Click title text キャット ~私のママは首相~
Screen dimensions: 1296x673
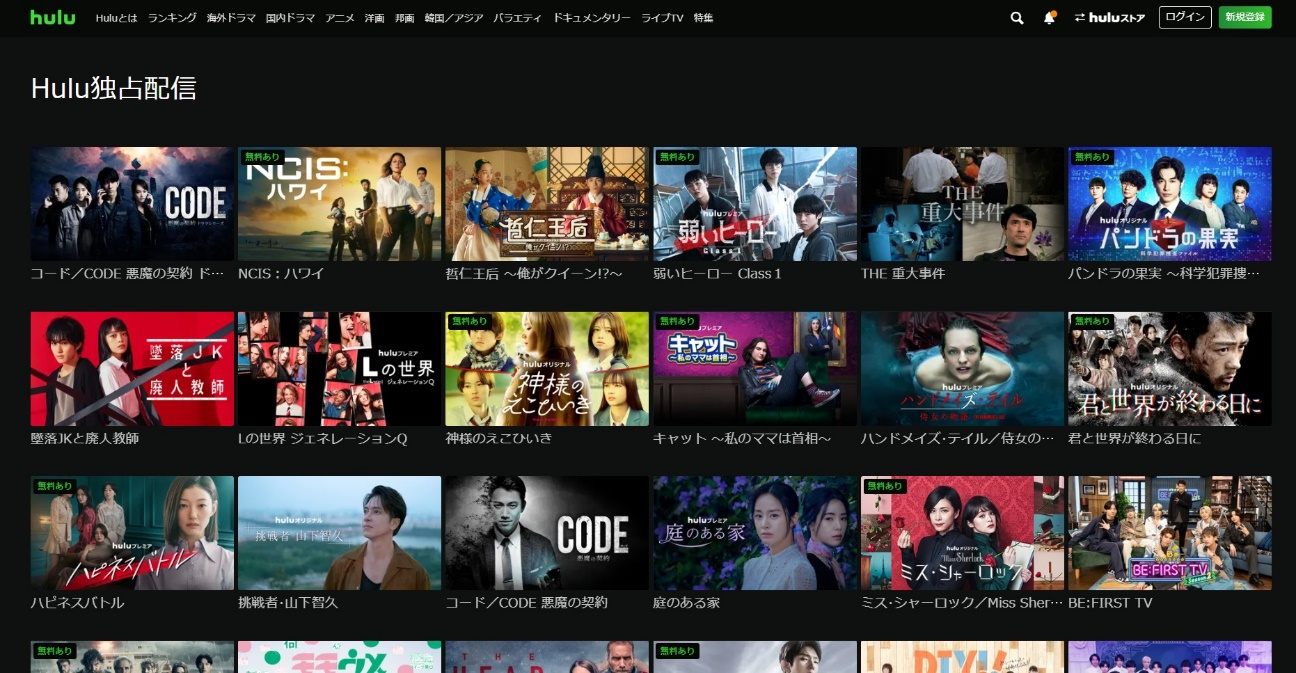click(742, 438)
